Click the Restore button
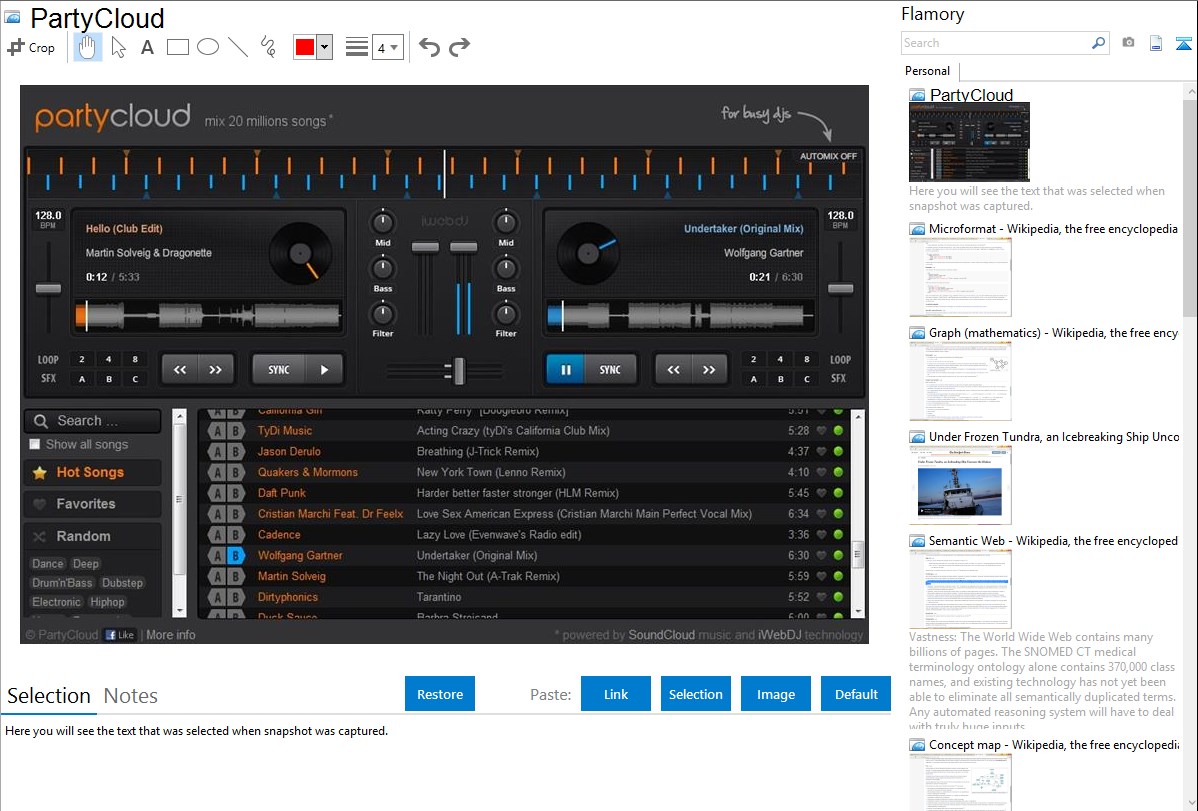 (440, 694)
